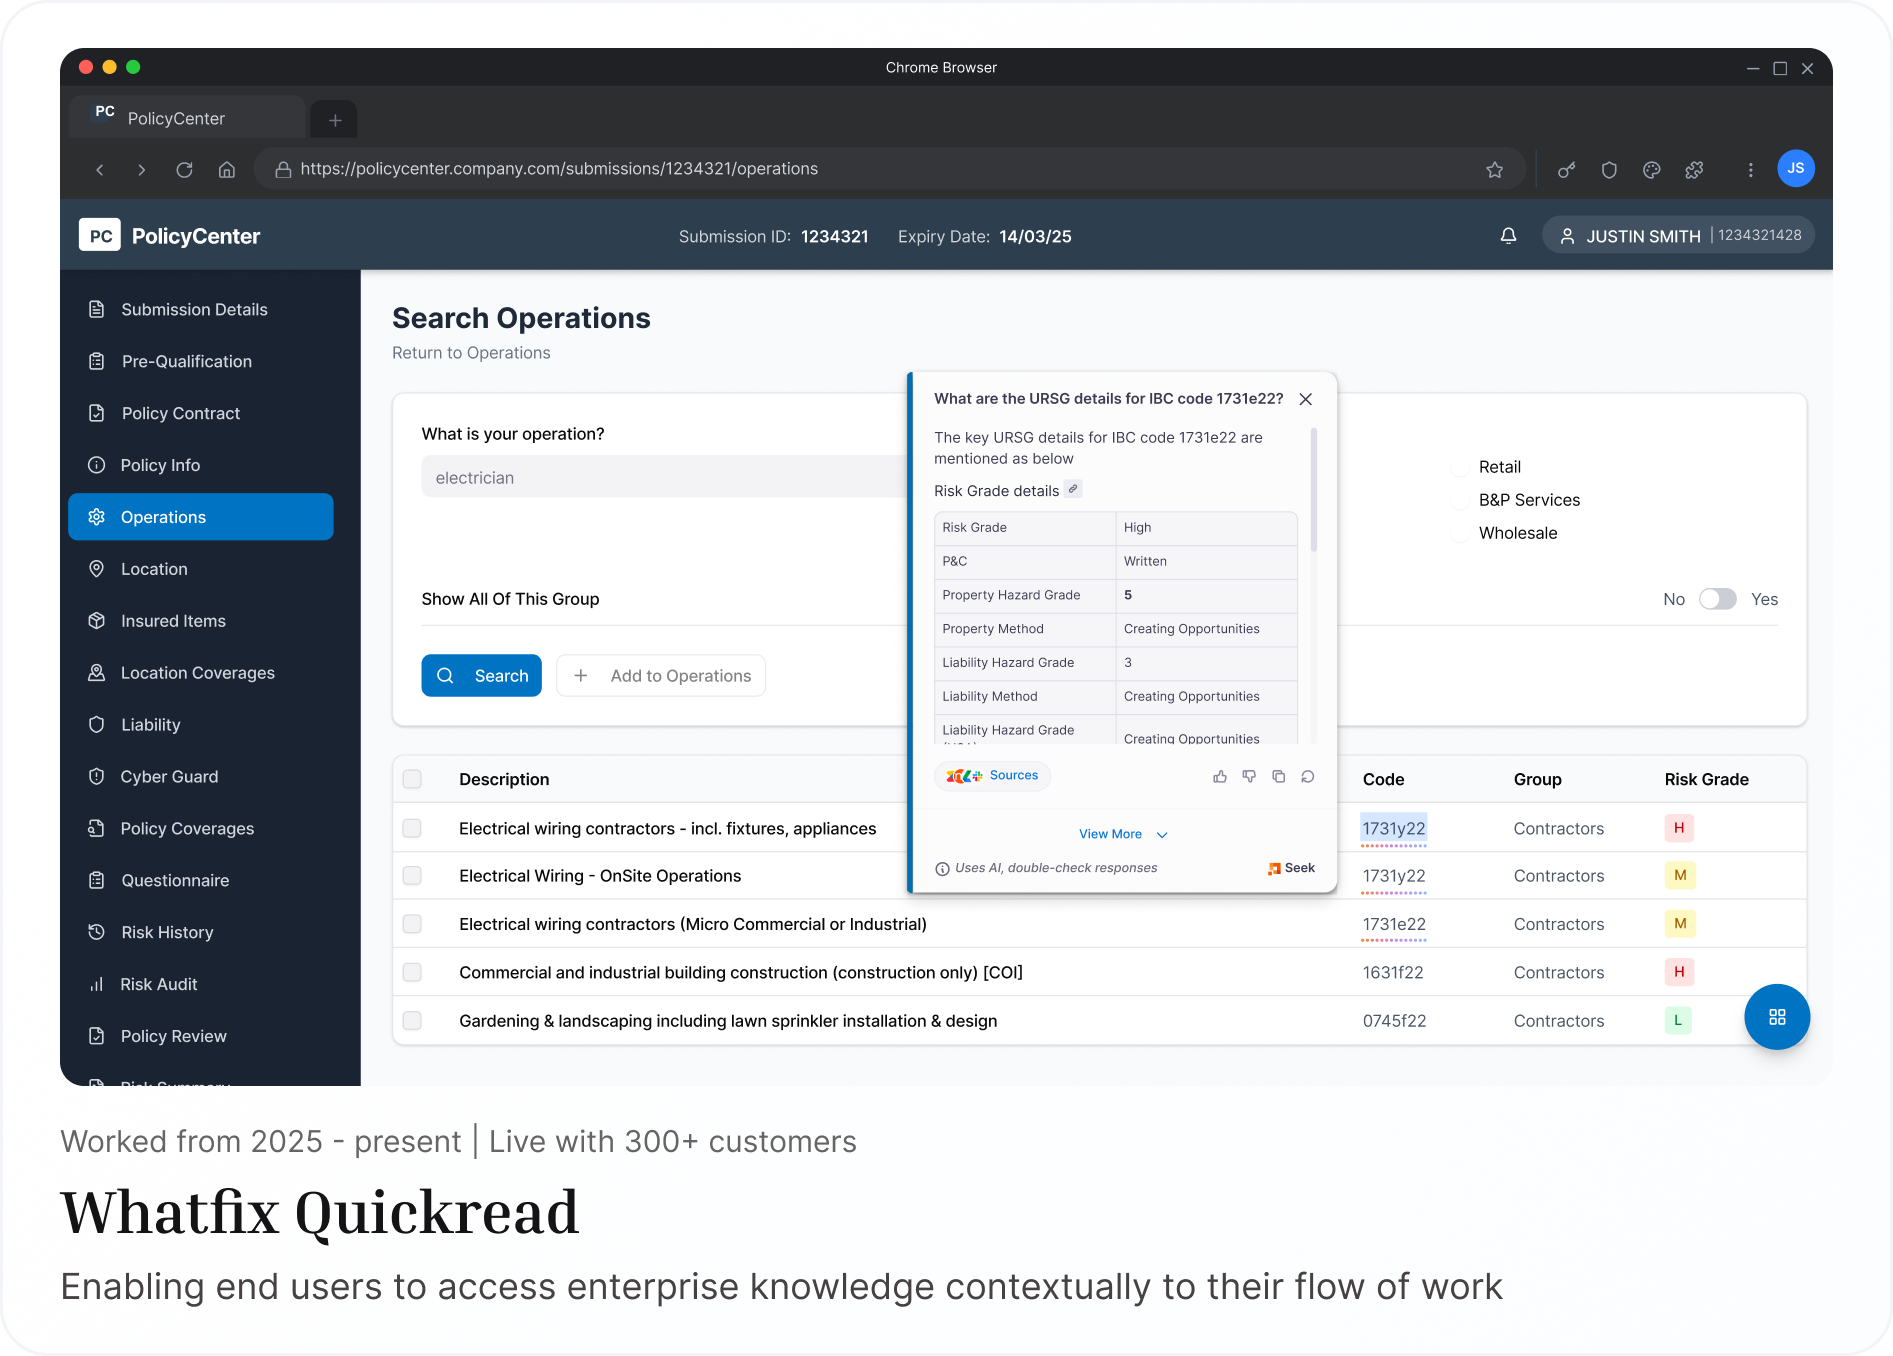Open Location Coverages in sidebar

200,673
